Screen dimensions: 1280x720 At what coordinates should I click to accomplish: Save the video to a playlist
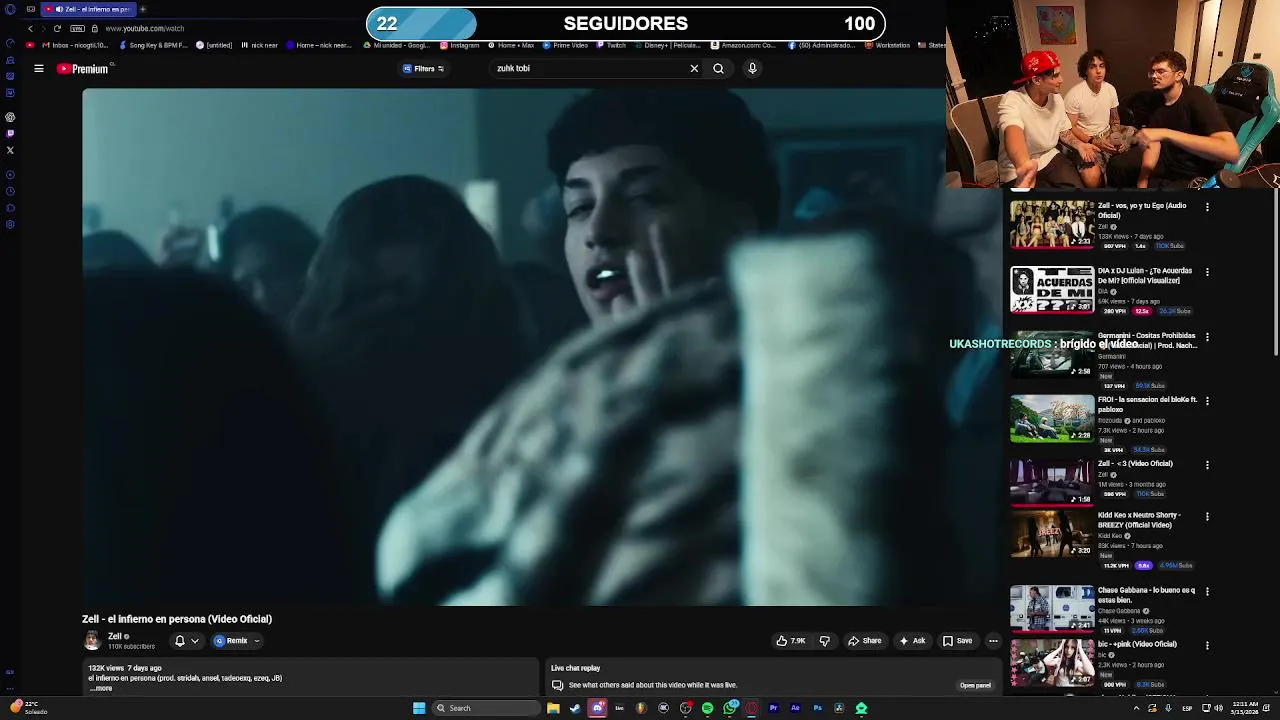[x=957, y=641]
